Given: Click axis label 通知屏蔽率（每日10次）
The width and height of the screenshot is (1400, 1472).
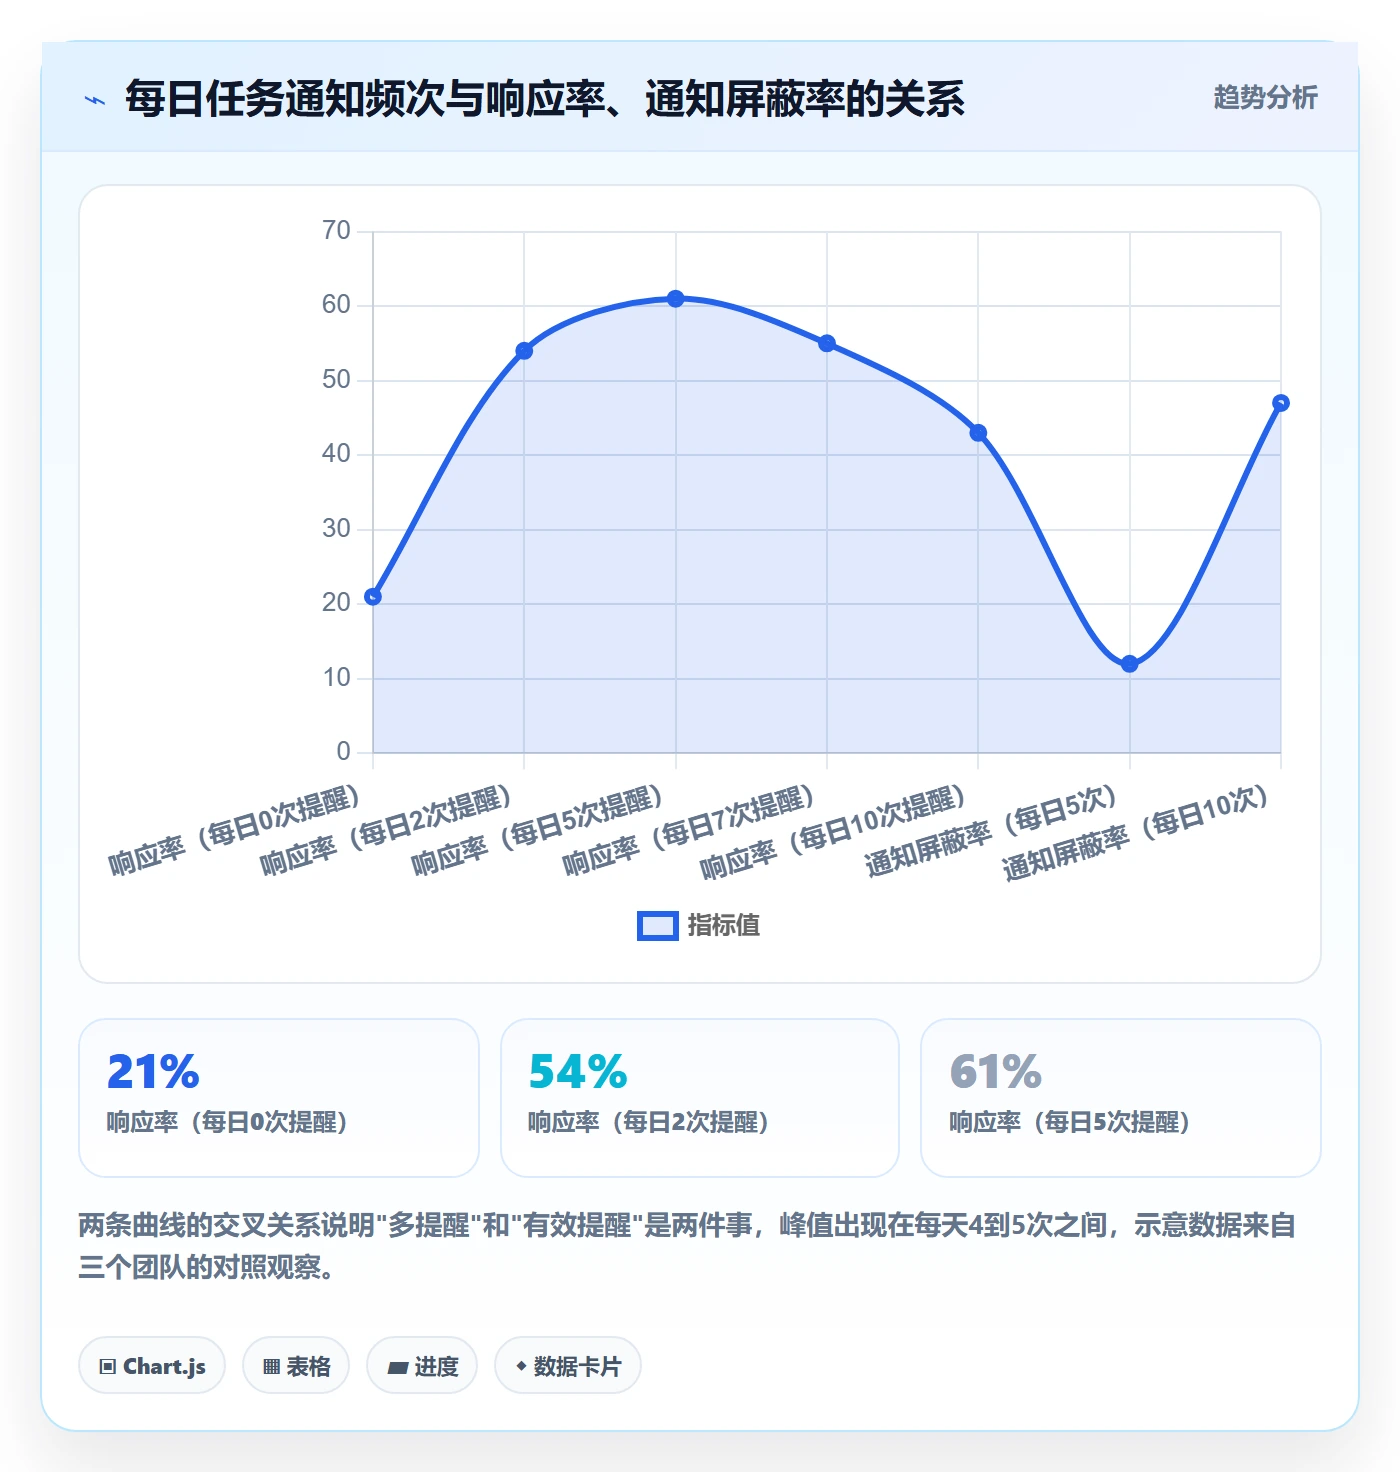Looking at the screenshot, I should coord(1136,832).
